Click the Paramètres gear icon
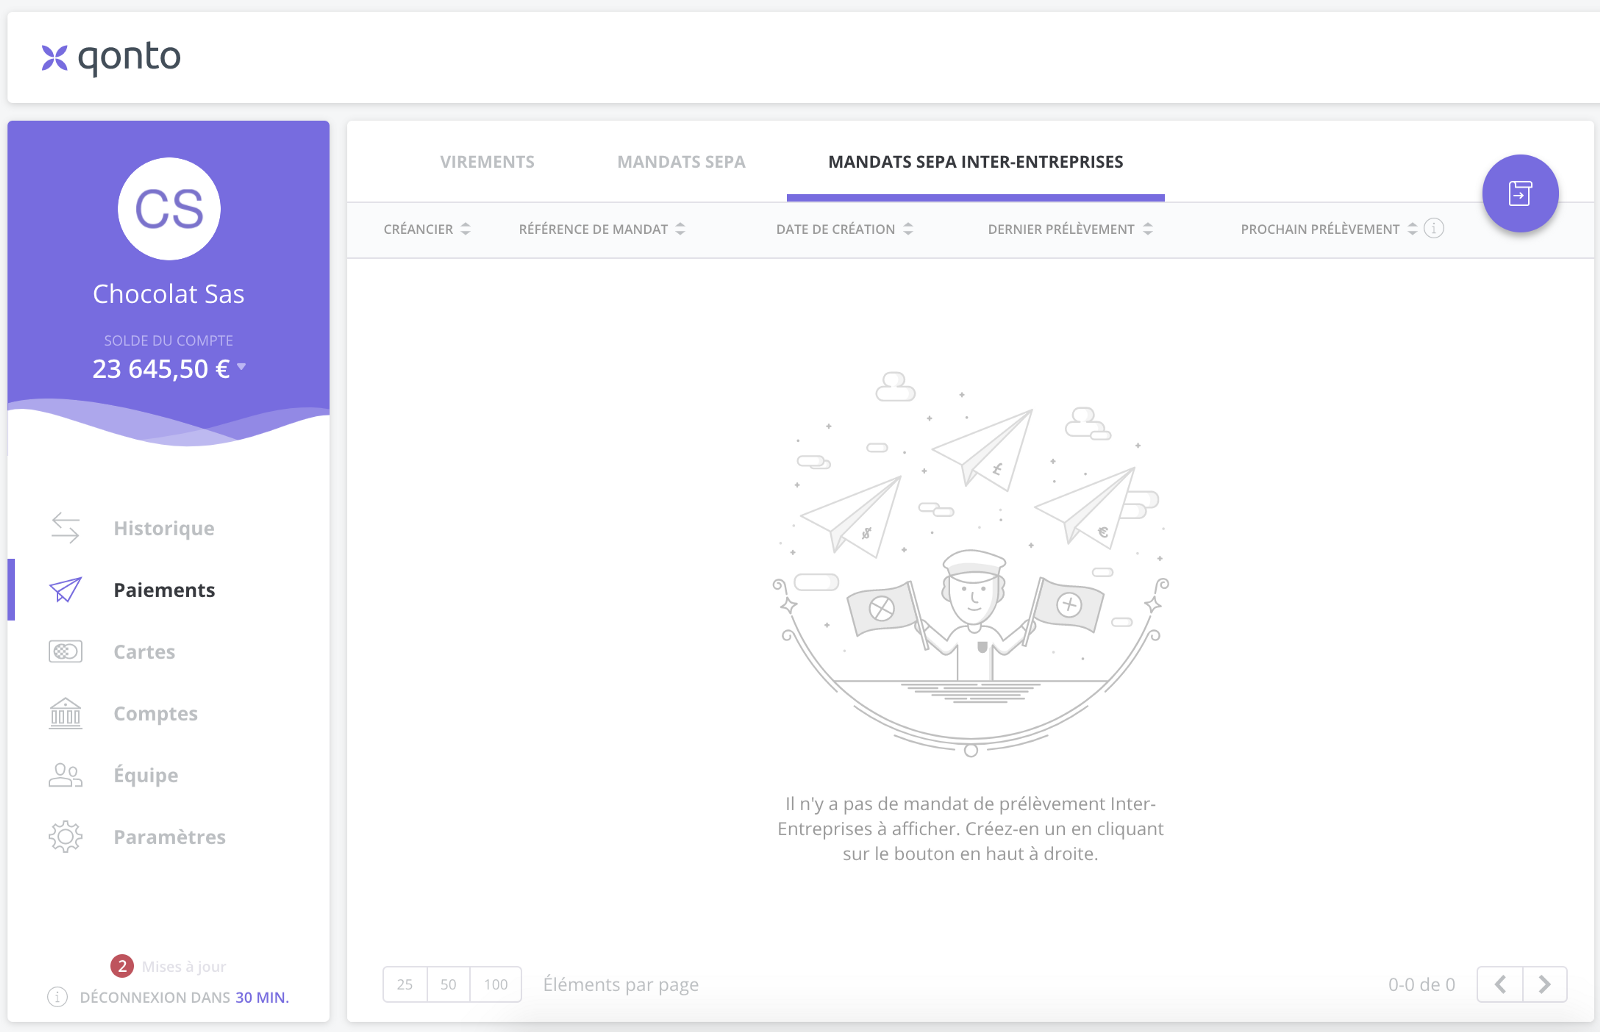 (x=65, y=837)
